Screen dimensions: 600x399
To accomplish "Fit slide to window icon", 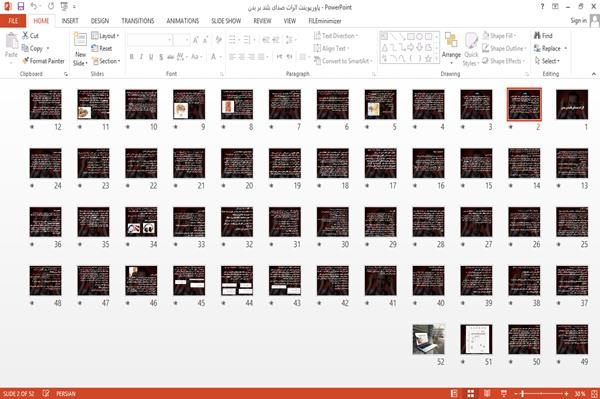I will coord(594,393).
